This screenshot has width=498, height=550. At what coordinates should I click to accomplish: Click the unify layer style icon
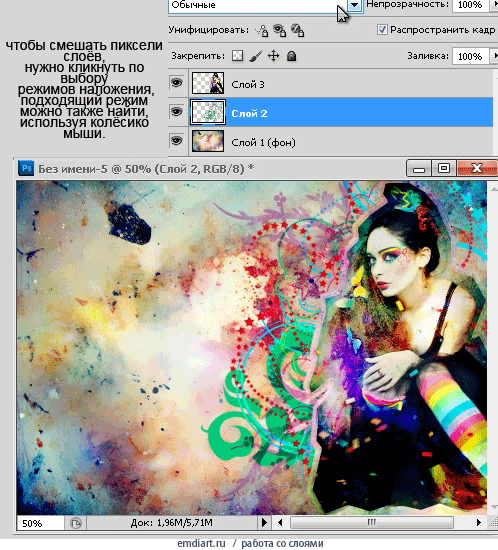pyautogui.click(x=297, y=31)
